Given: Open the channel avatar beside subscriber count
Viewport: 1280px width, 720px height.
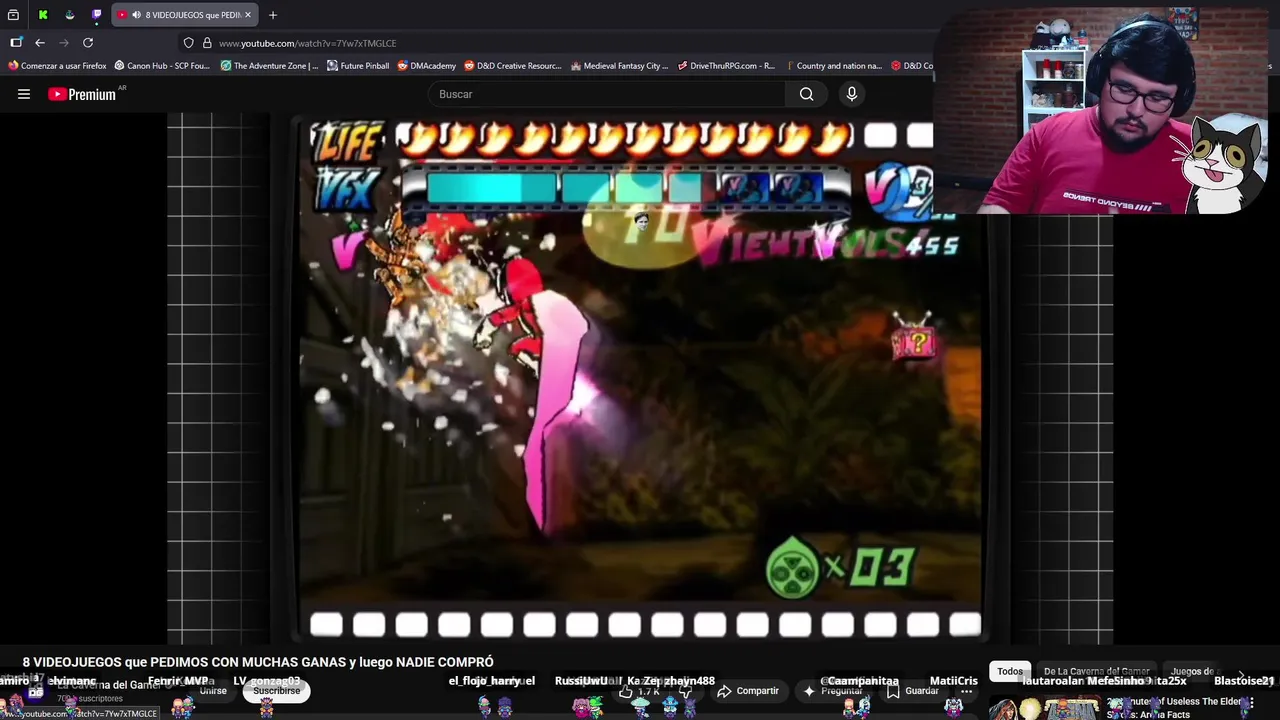Looking at the screenshot, I should tap(36, 691).
